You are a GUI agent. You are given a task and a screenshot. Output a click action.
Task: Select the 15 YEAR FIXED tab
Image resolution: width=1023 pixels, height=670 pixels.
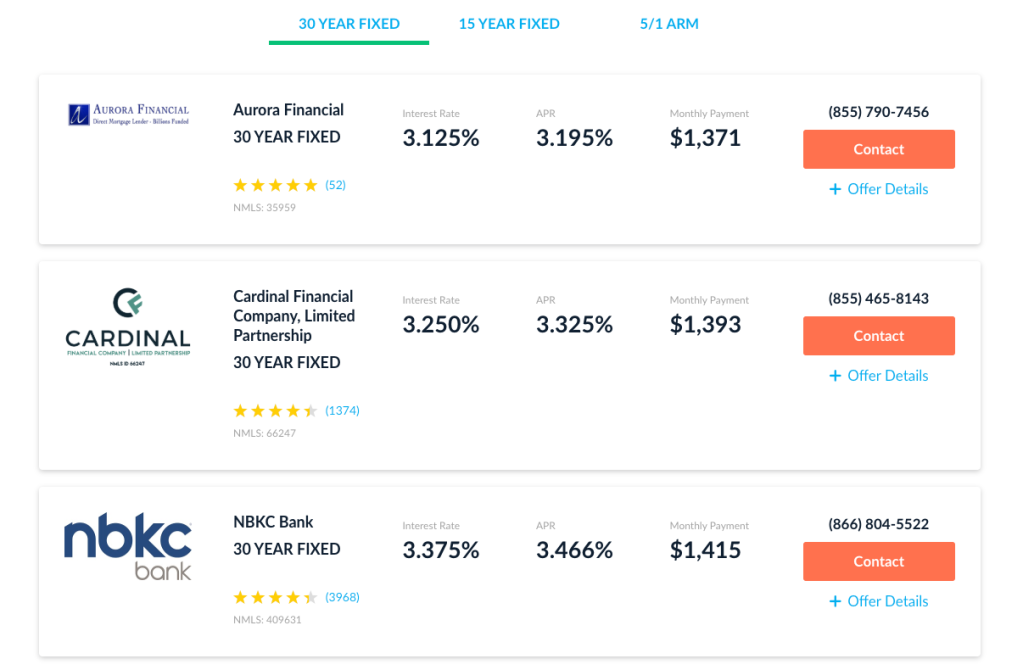pos(509,24)
